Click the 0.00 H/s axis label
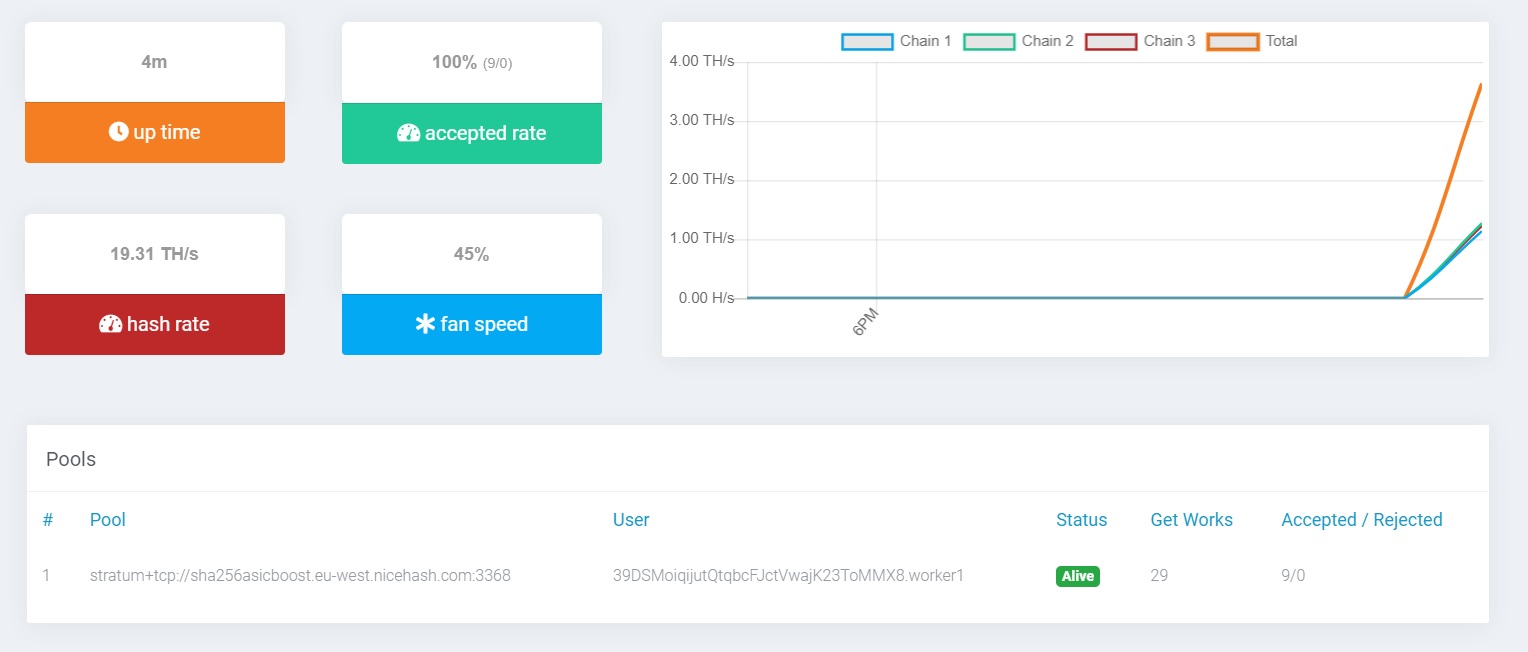The height and width of the screenshot is (652, 1528). (x=706, y=297)
